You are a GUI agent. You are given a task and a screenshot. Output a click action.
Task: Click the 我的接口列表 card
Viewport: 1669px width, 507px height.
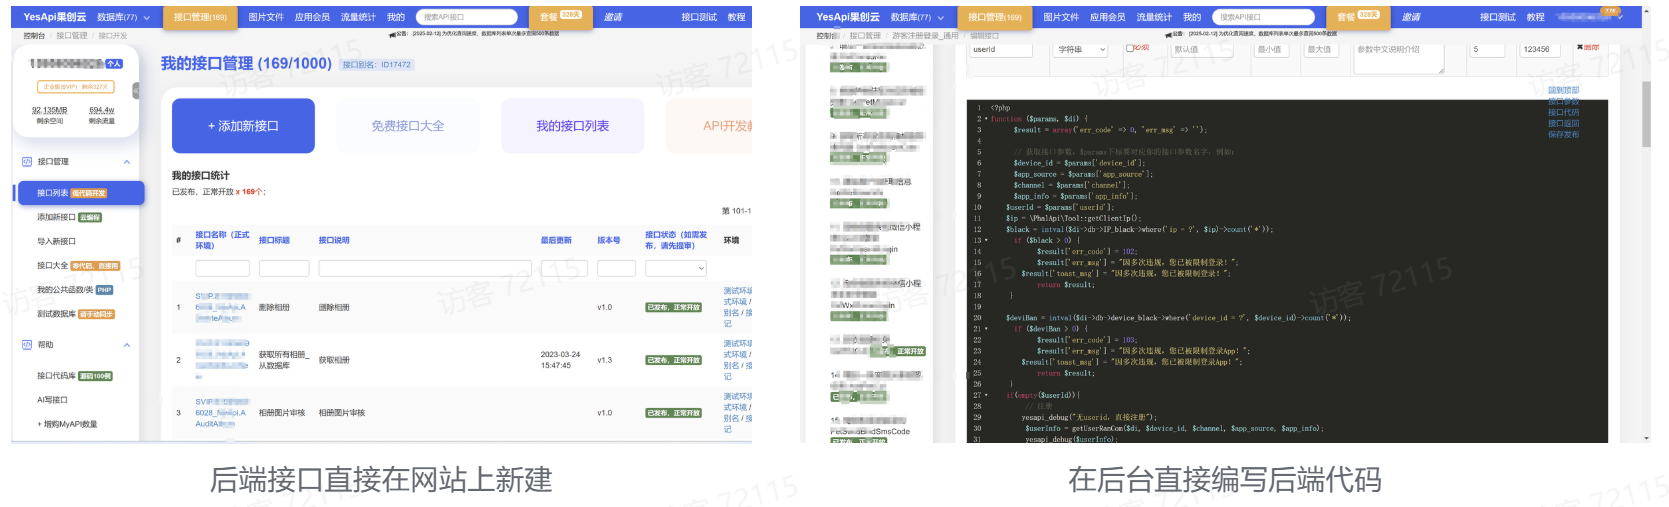[572, 126]
